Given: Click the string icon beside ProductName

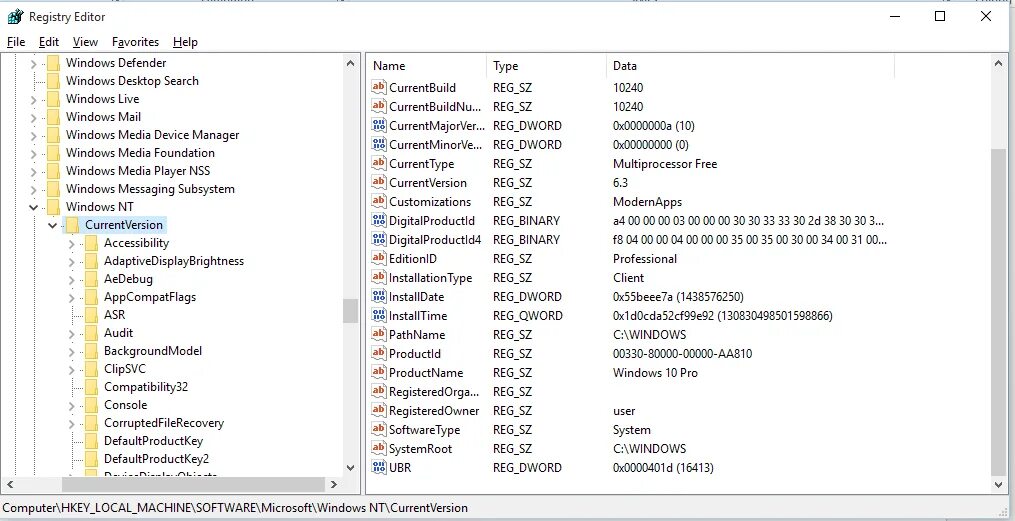Looking at the screenshot, I should (x=379, y=373).
